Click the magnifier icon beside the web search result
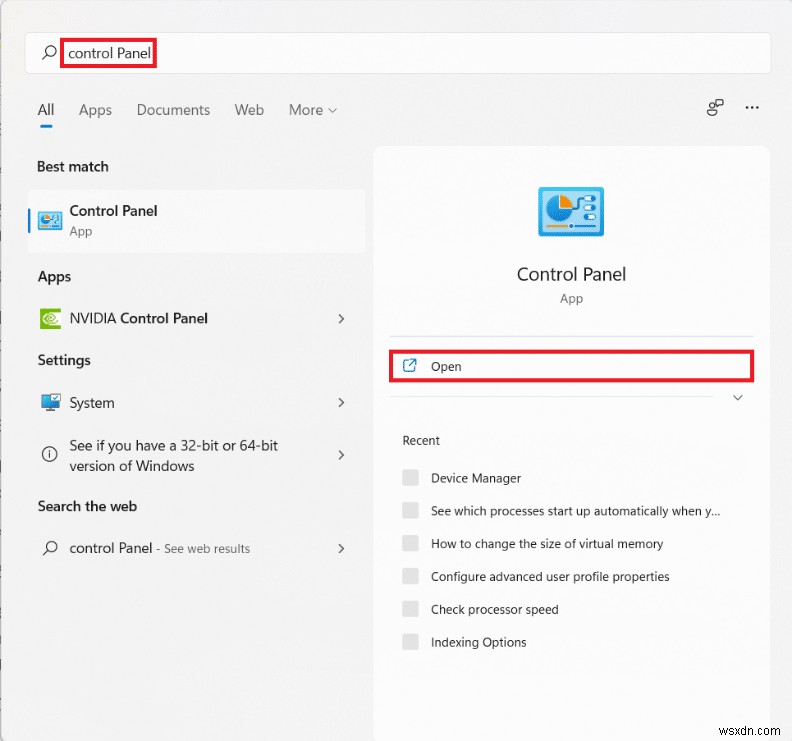792x741 pixels. click(x=50, y=548)
